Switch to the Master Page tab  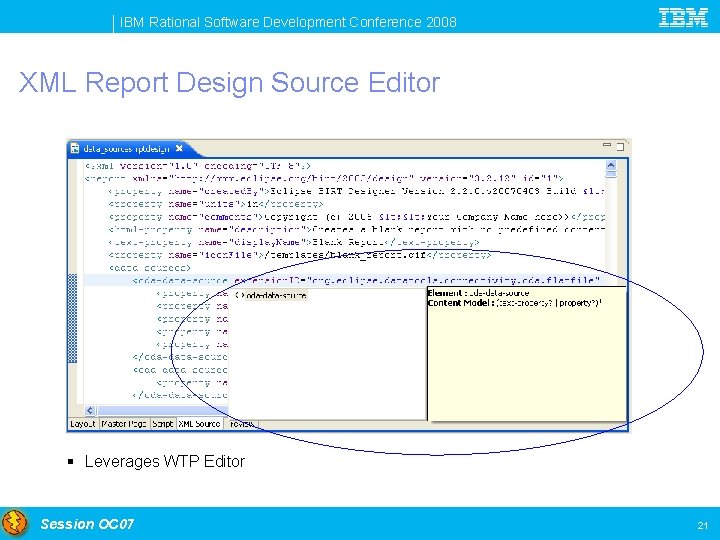[124, 423]
